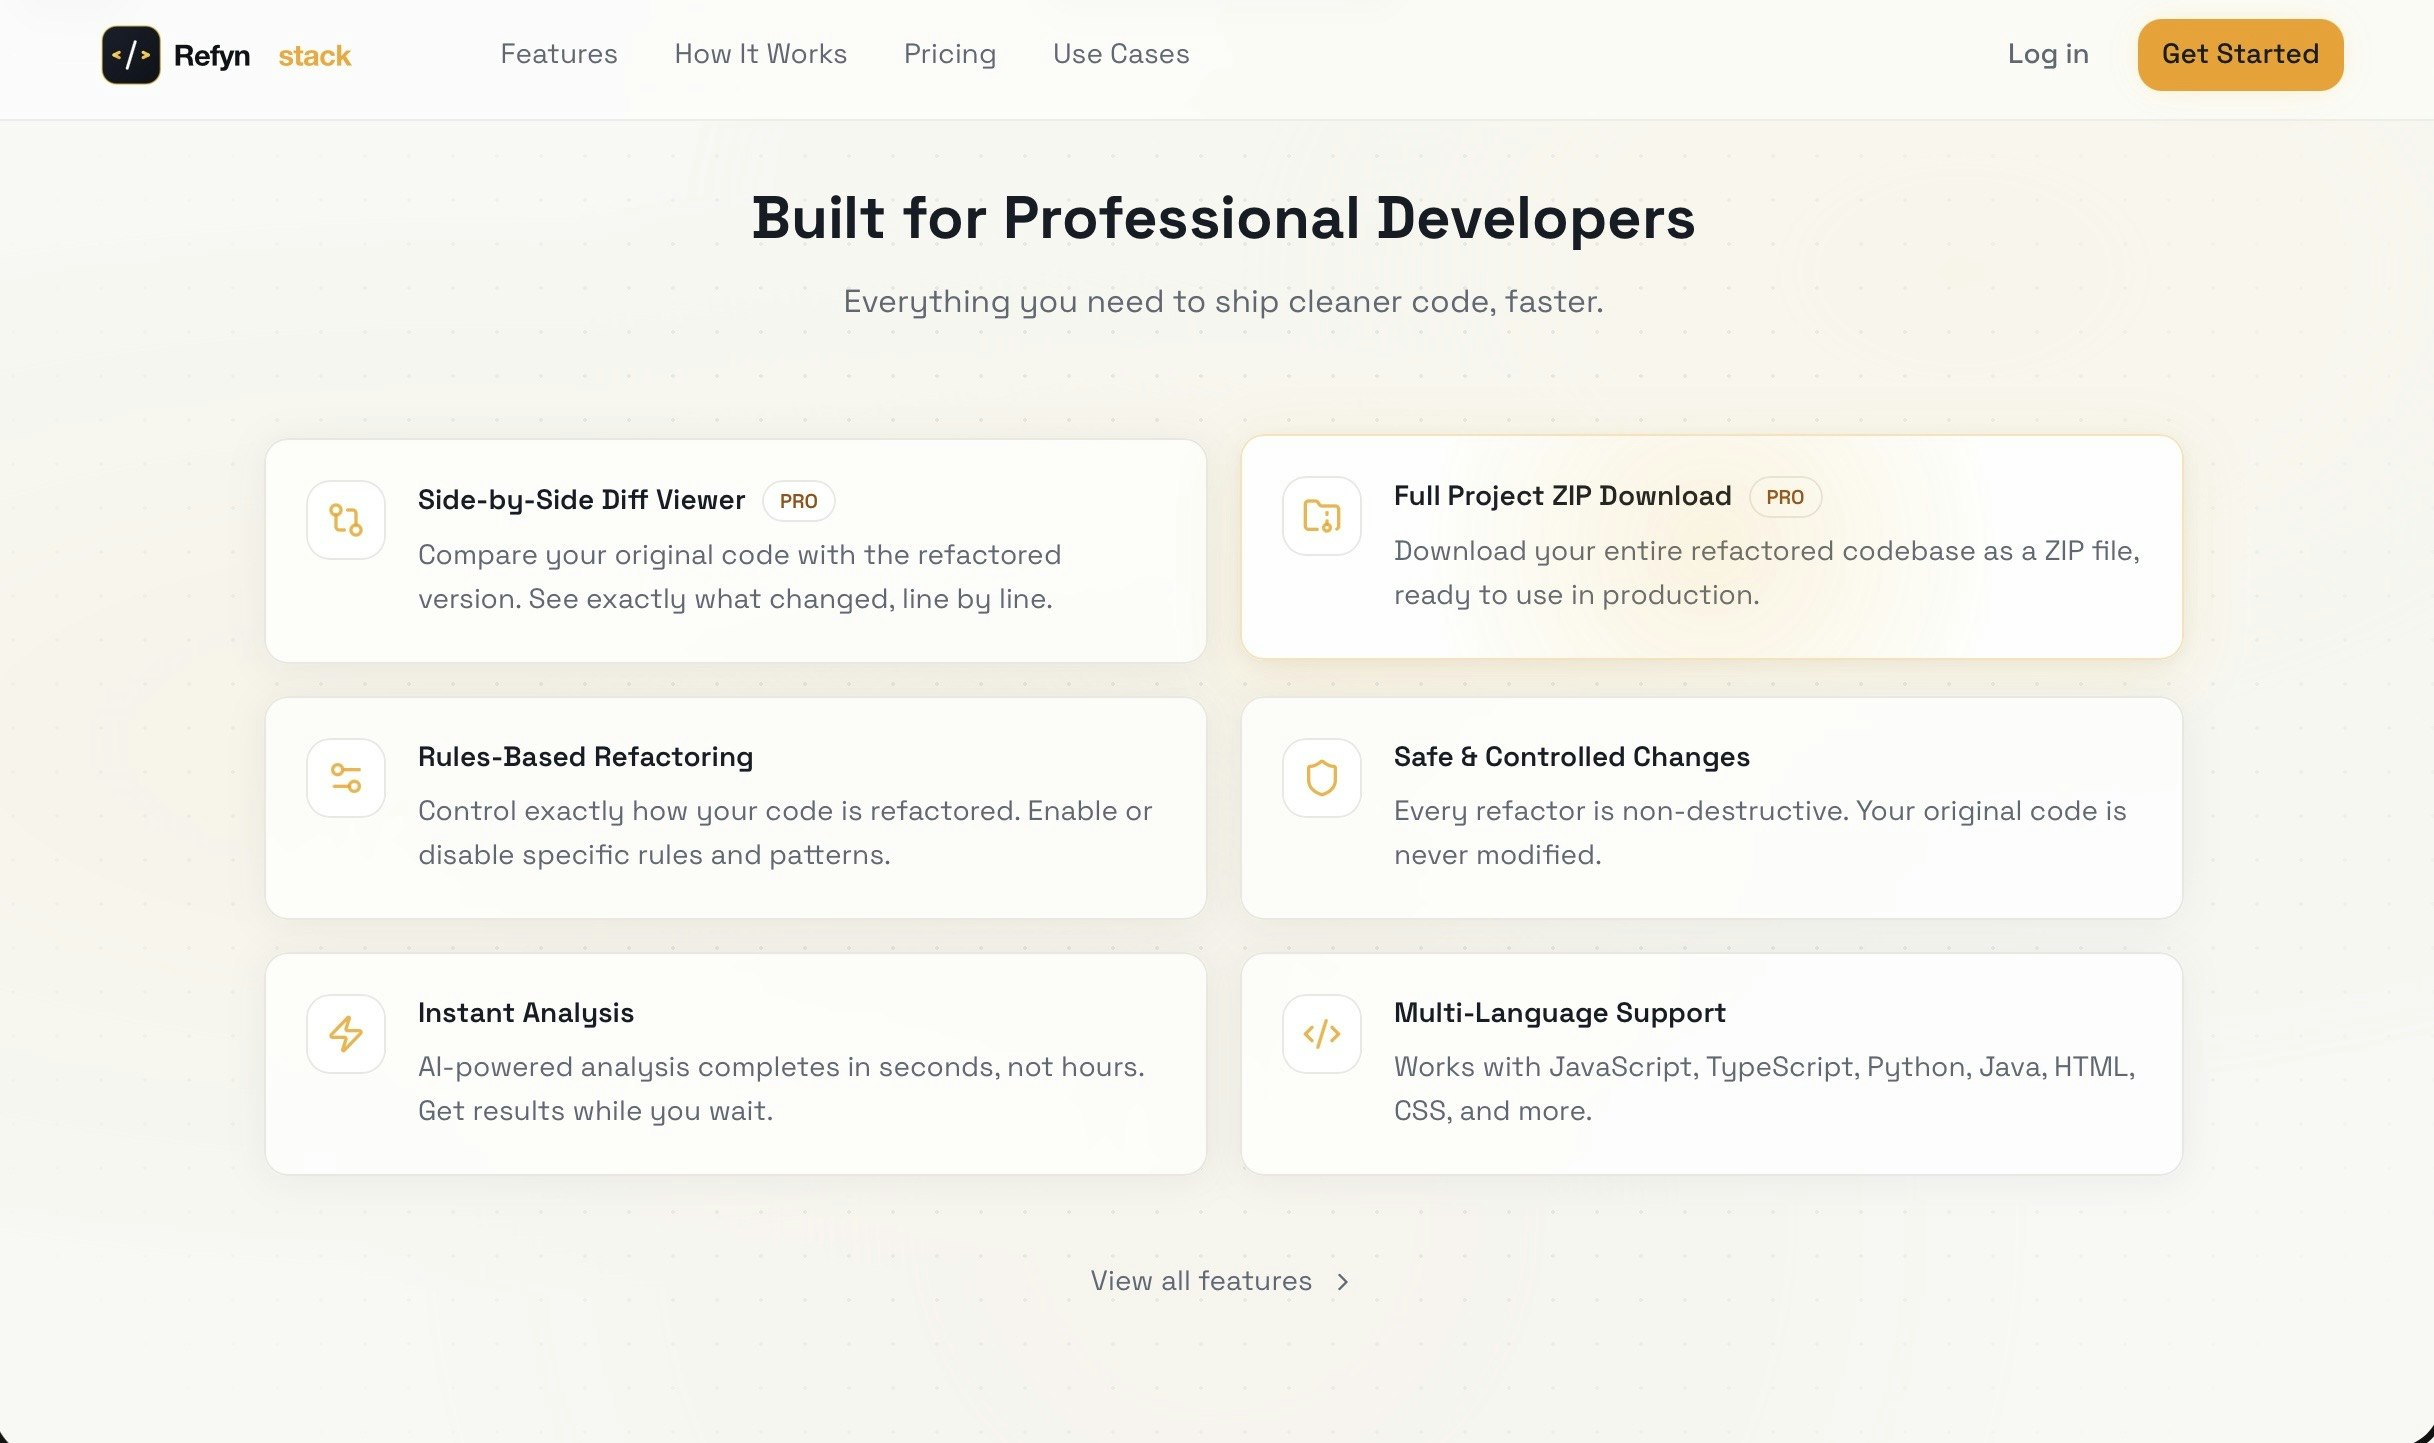Click the PRO badge on Full Project ZIP Download
This screenshot has height=1443, width=2434.
click(1785, 497)
